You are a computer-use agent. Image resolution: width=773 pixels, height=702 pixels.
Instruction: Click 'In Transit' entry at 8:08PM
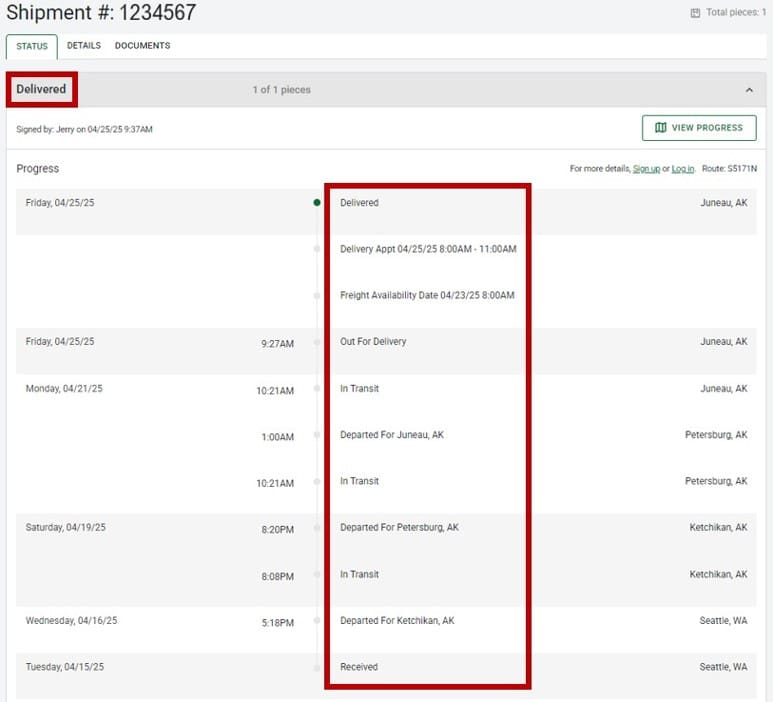tap(359, 574)
